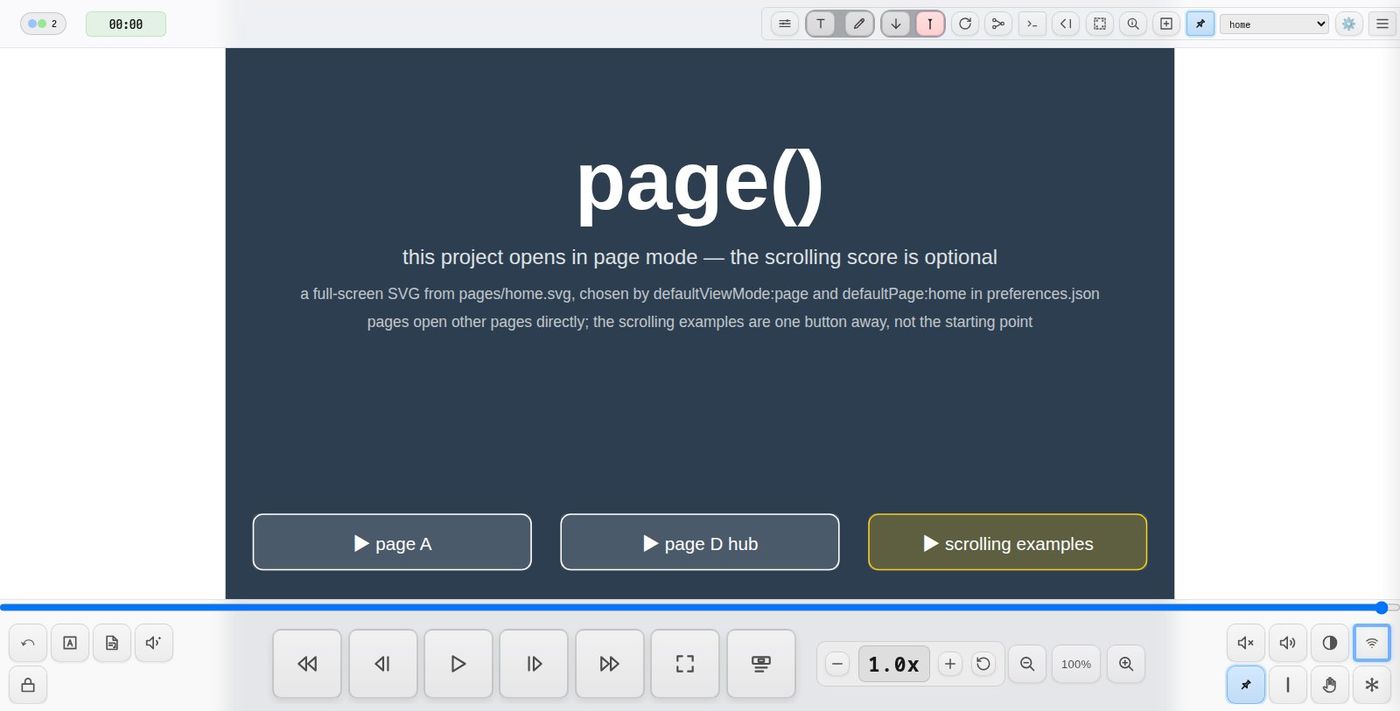Click the rewind double-arrow button
This screenshot has width=1400, height=711.
click(x=307, y=663)
